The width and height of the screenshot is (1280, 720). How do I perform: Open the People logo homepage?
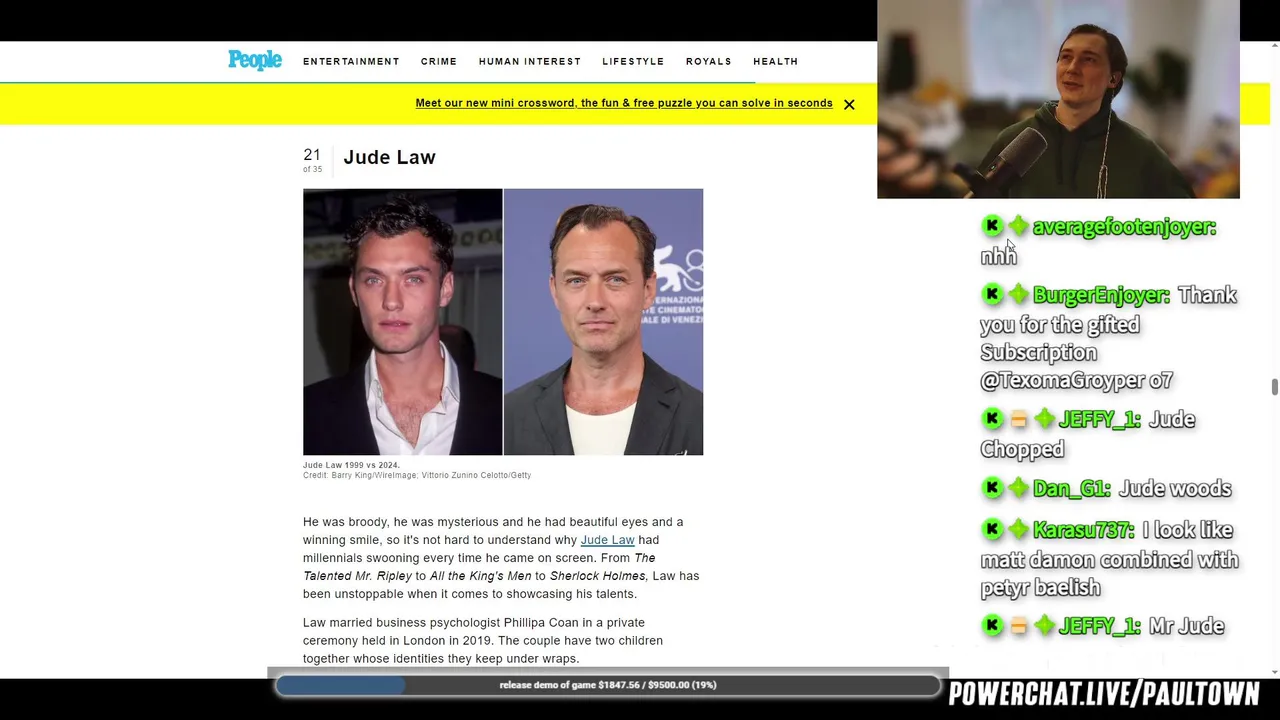click(x=255, y=61)
